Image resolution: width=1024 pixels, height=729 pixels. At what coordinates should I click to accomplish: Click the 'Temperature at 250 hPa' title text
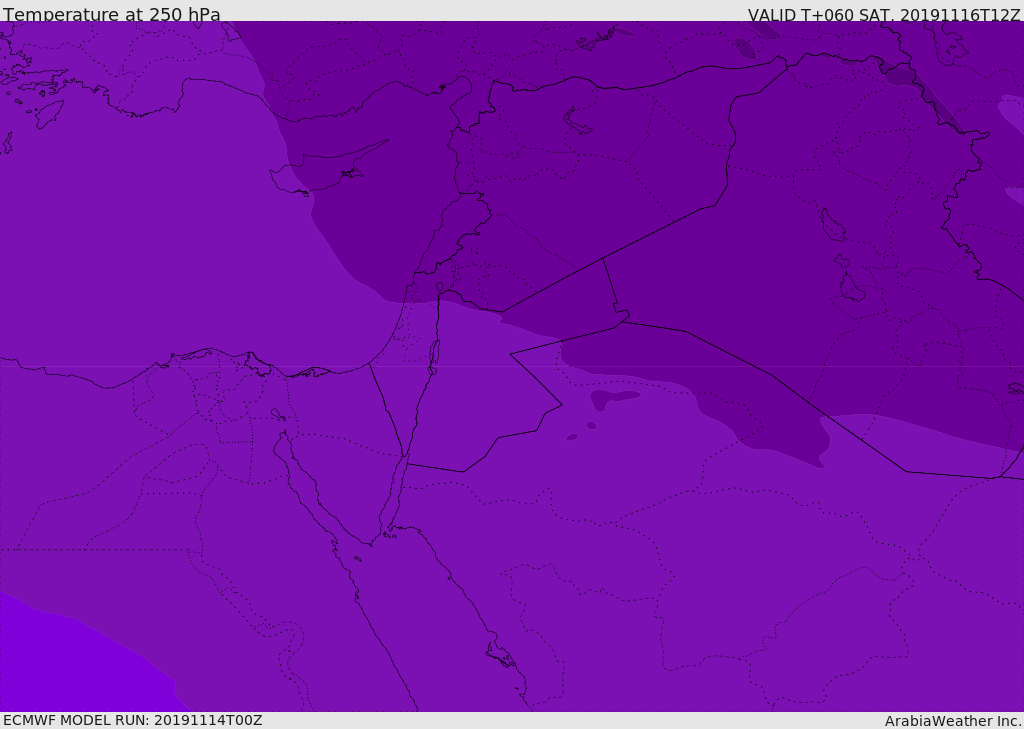point(112,15)
